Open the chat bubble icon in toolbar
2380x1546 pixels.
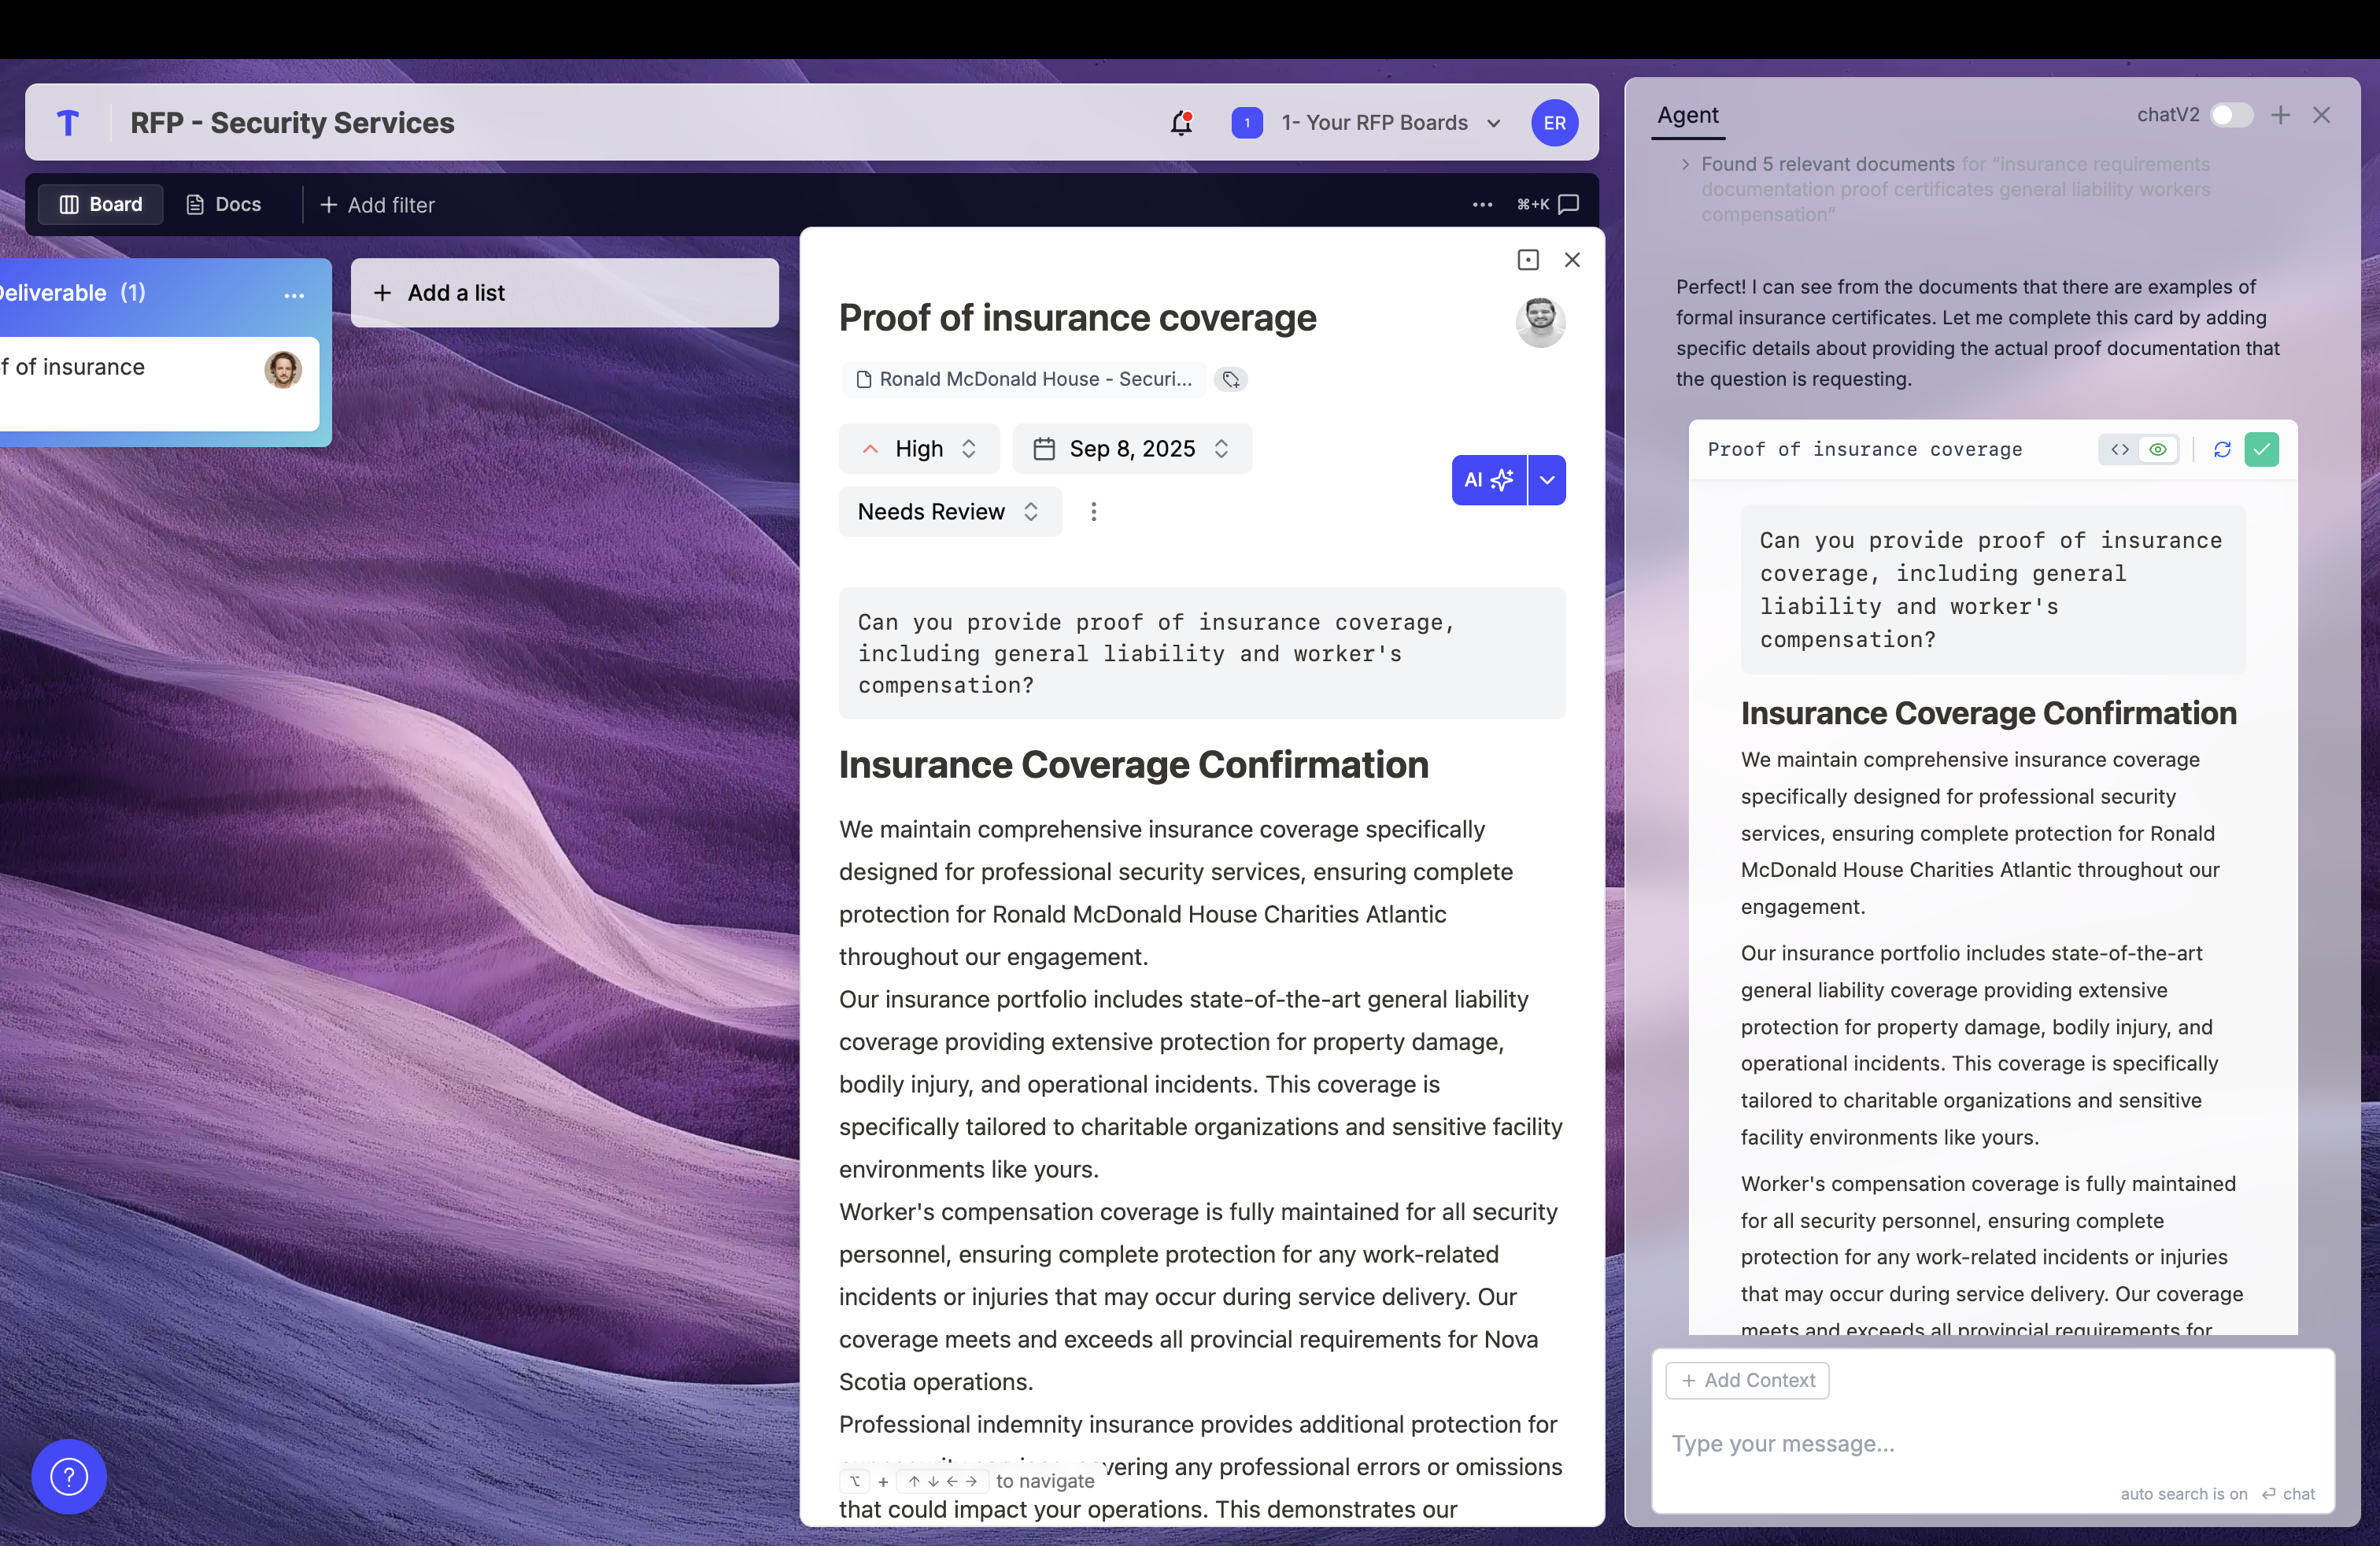pyautogui.click(x=1569, y=204)
